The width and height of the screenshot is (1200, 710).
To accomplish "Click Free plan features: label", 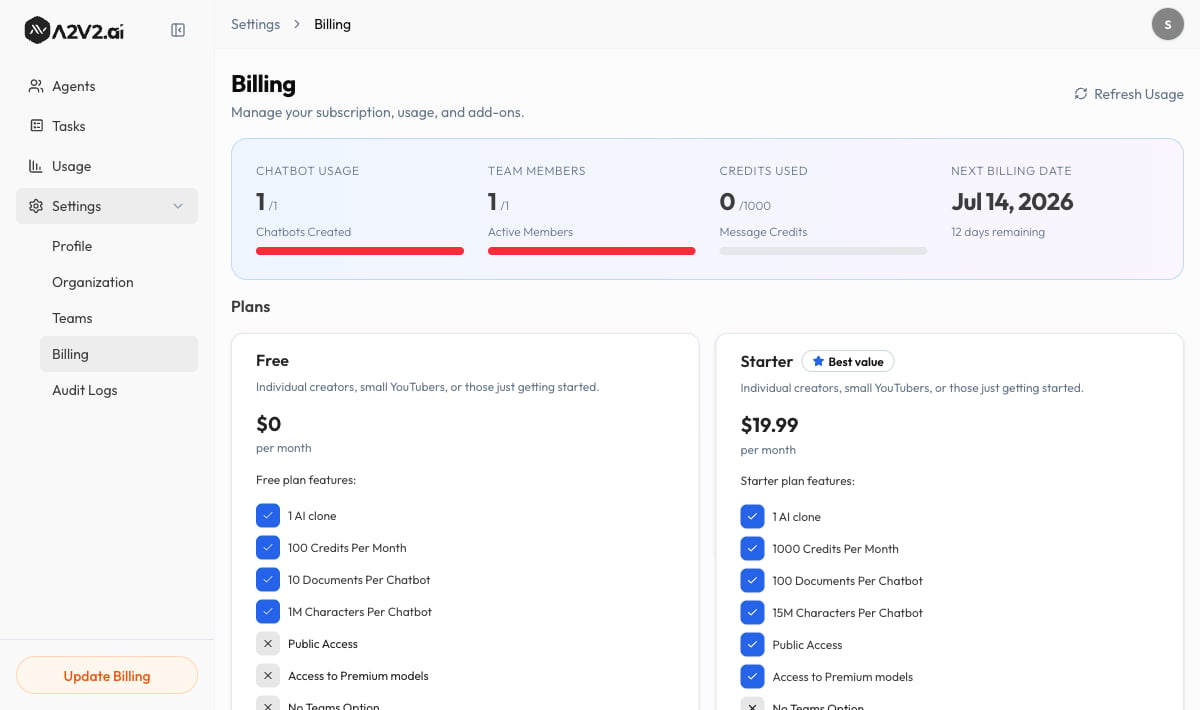I will [x=306, y=480].
